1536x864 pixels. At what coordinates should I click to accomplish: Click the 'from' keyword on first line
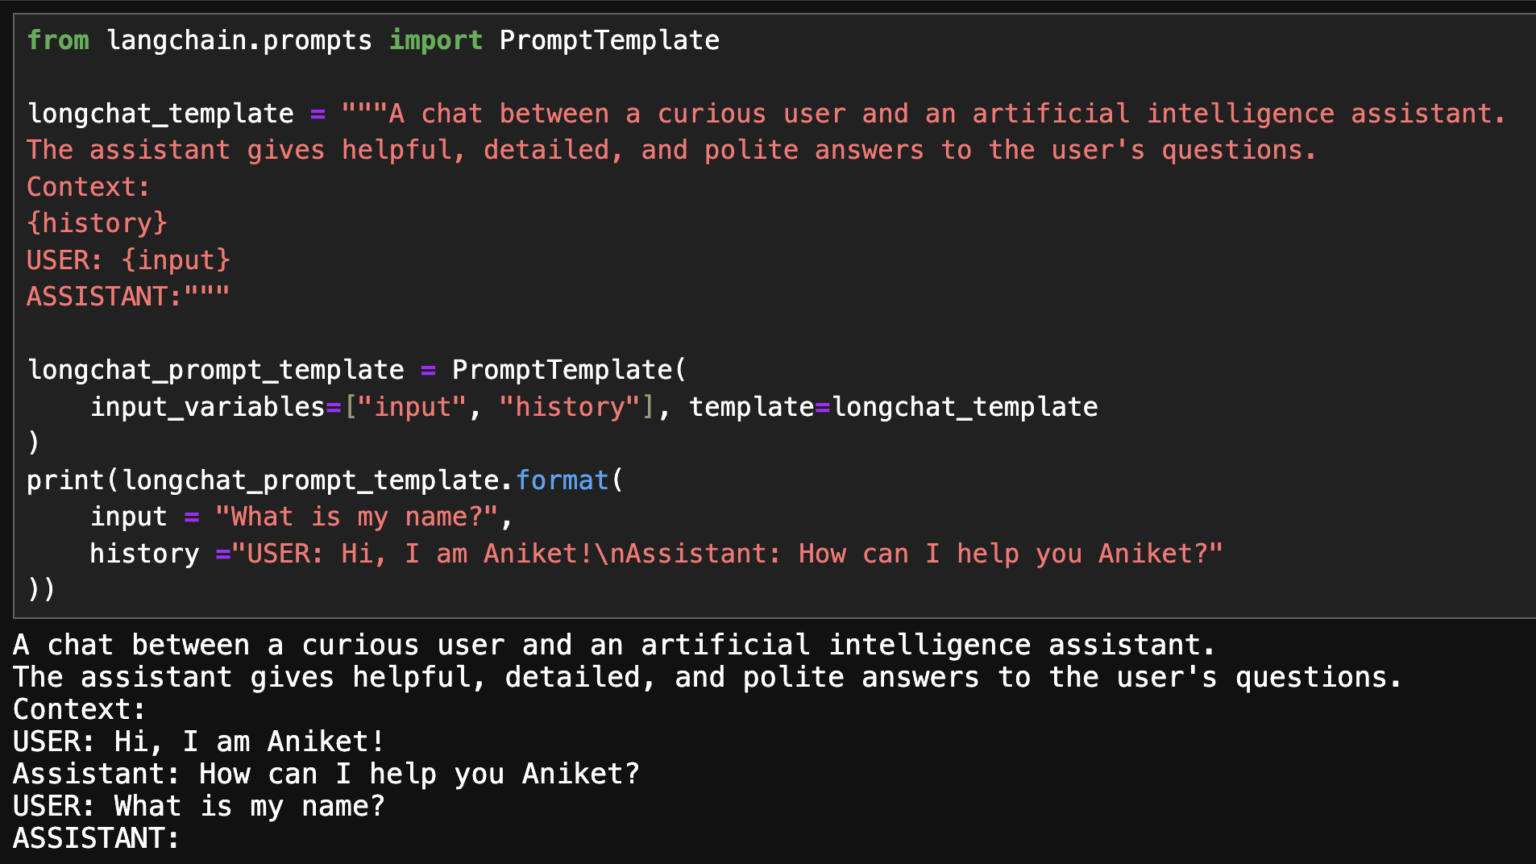coord(58,40)
